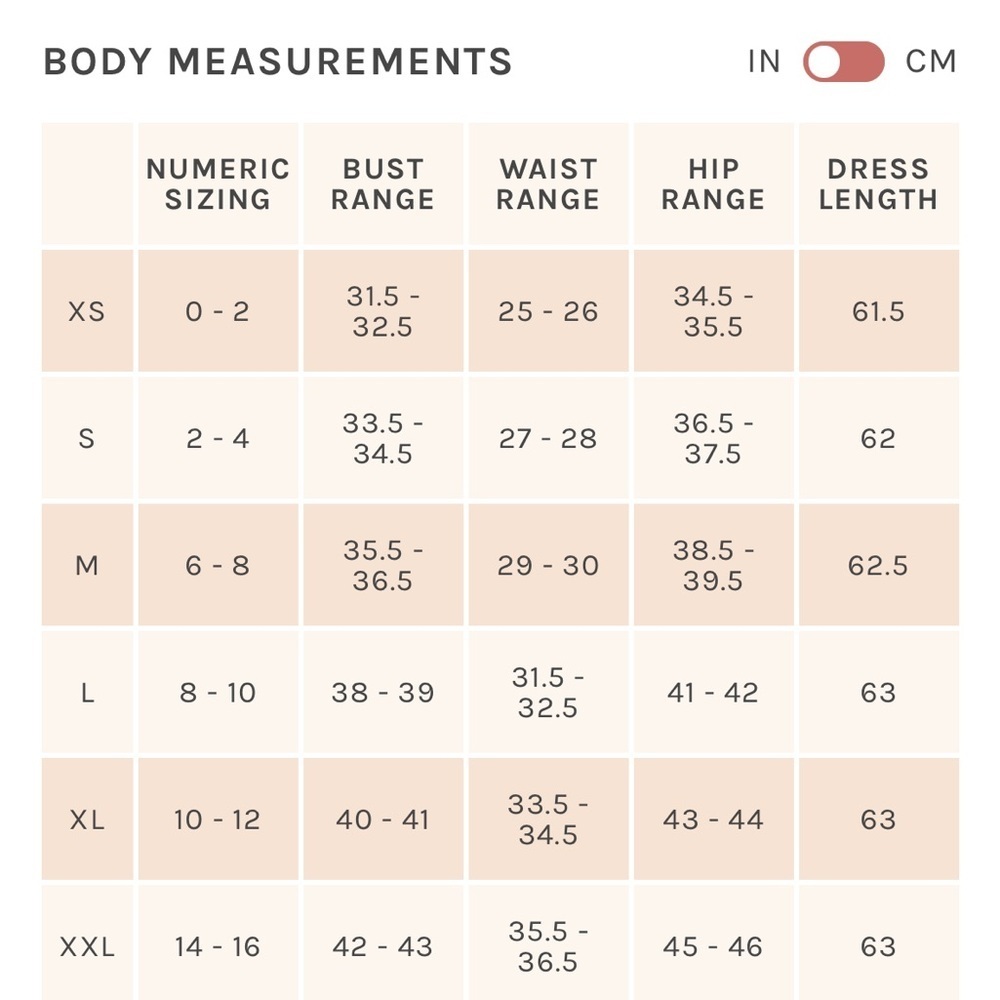
Task: Click the 29 - 30 waist cell
Action: click(x=548, y=566)
